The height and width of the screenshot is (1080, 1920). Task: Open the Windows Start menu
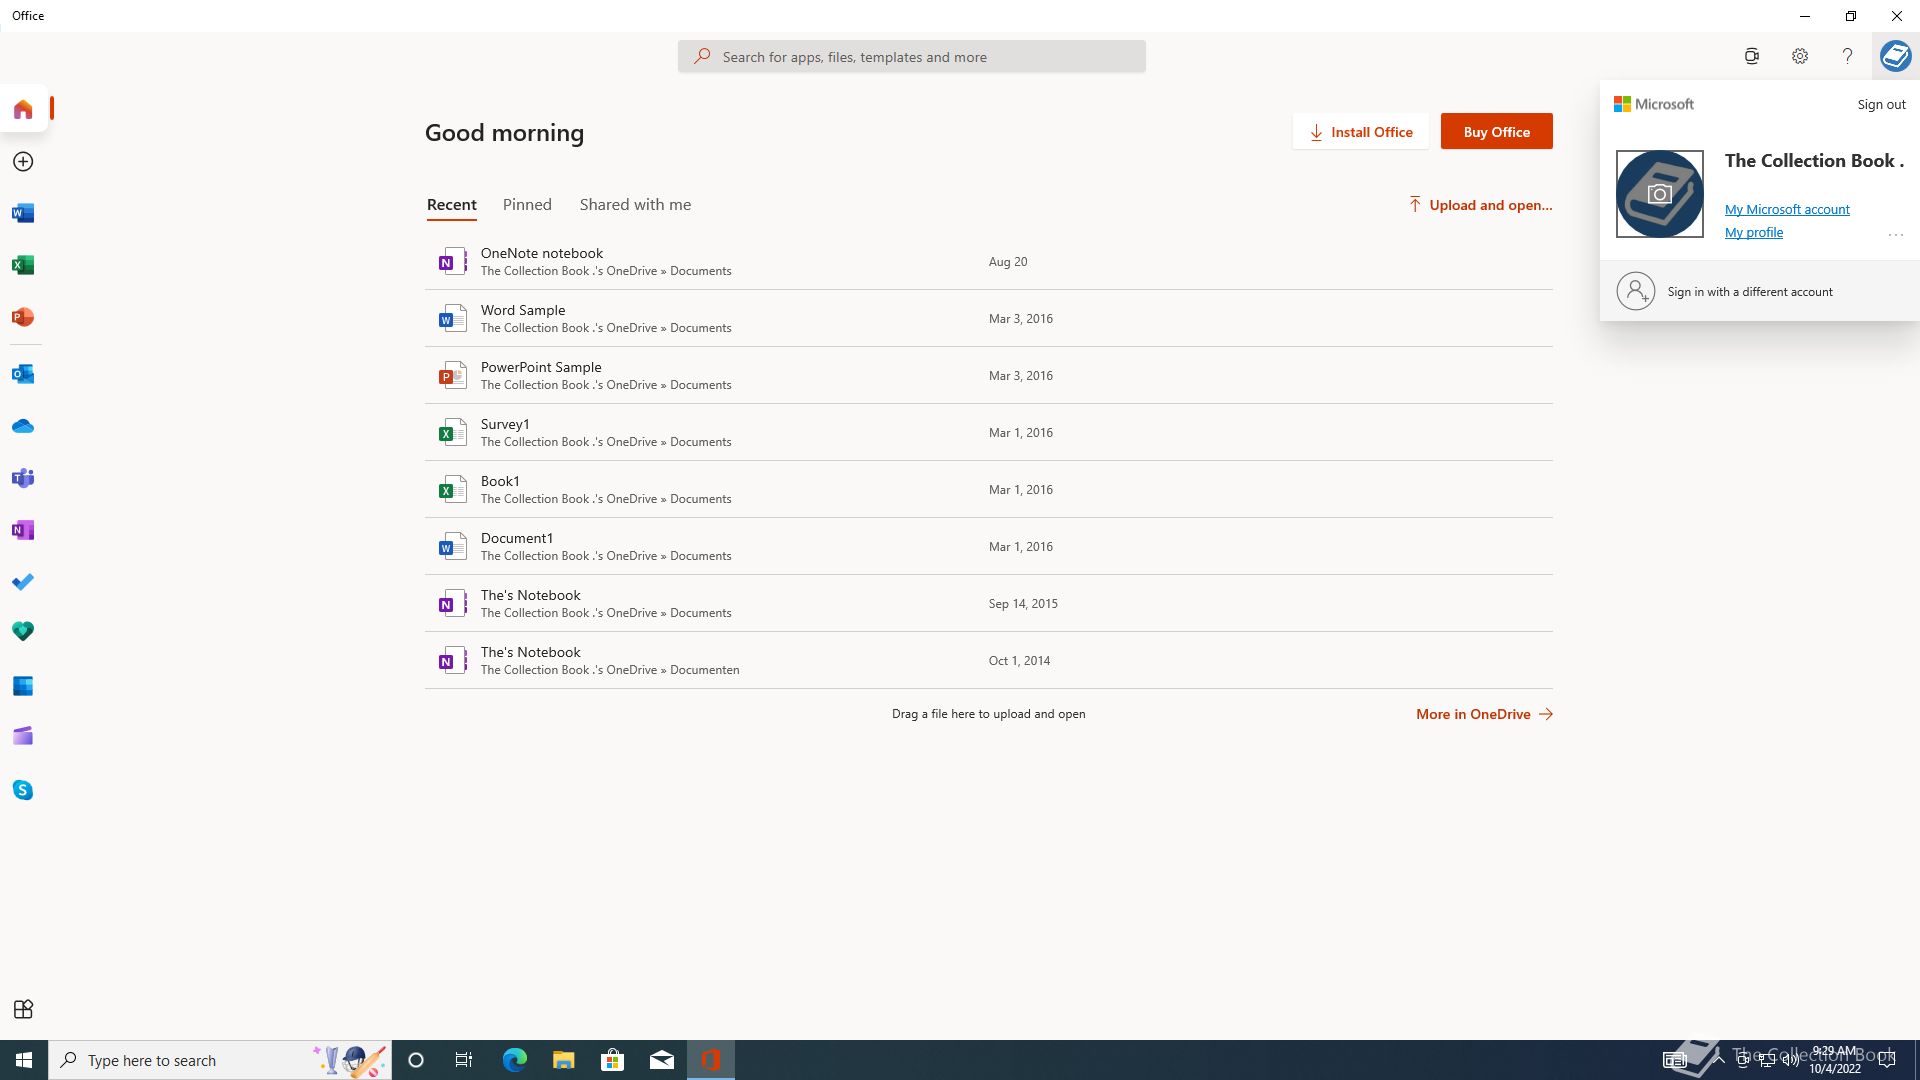[24, 1060]
